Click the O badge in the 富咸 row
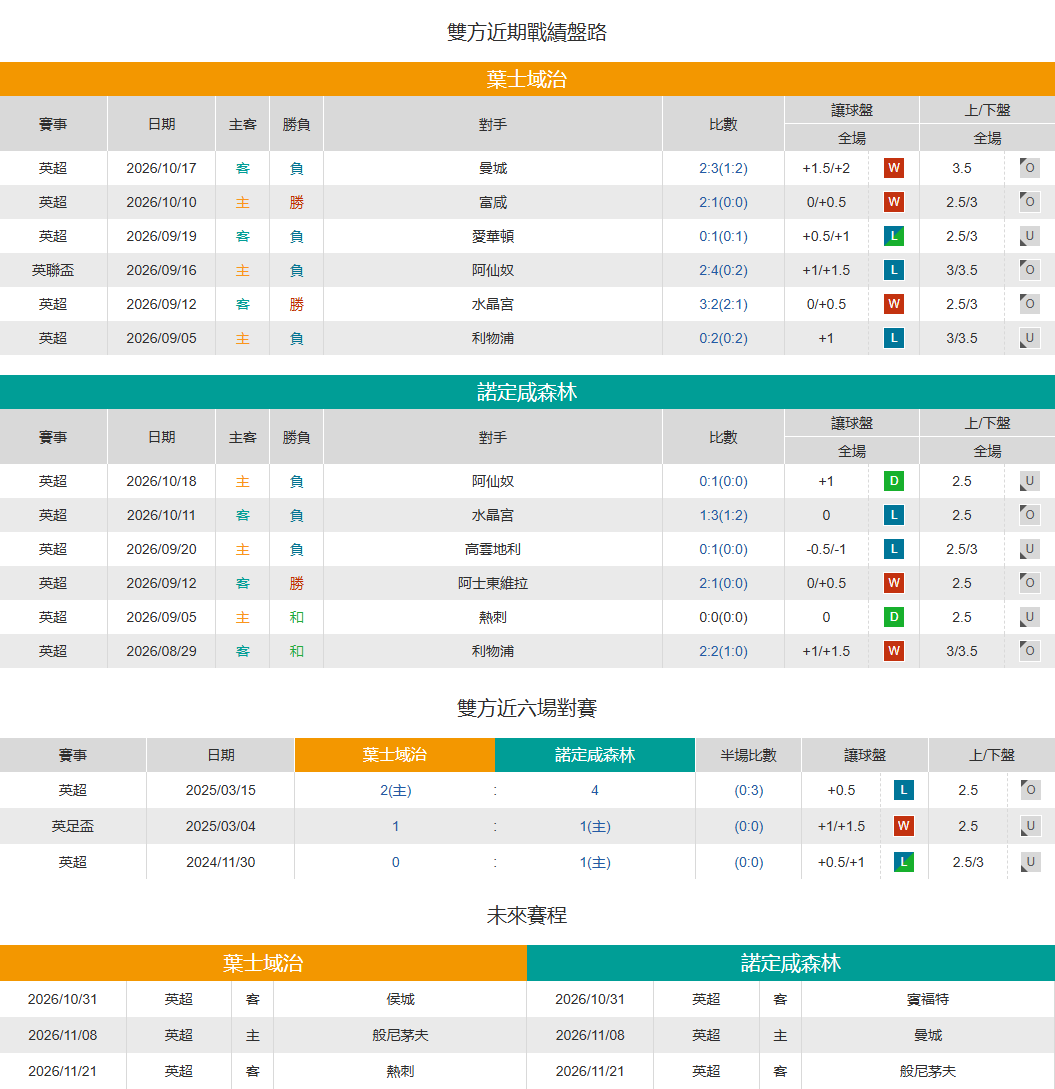 click(x=1029, y=202)
